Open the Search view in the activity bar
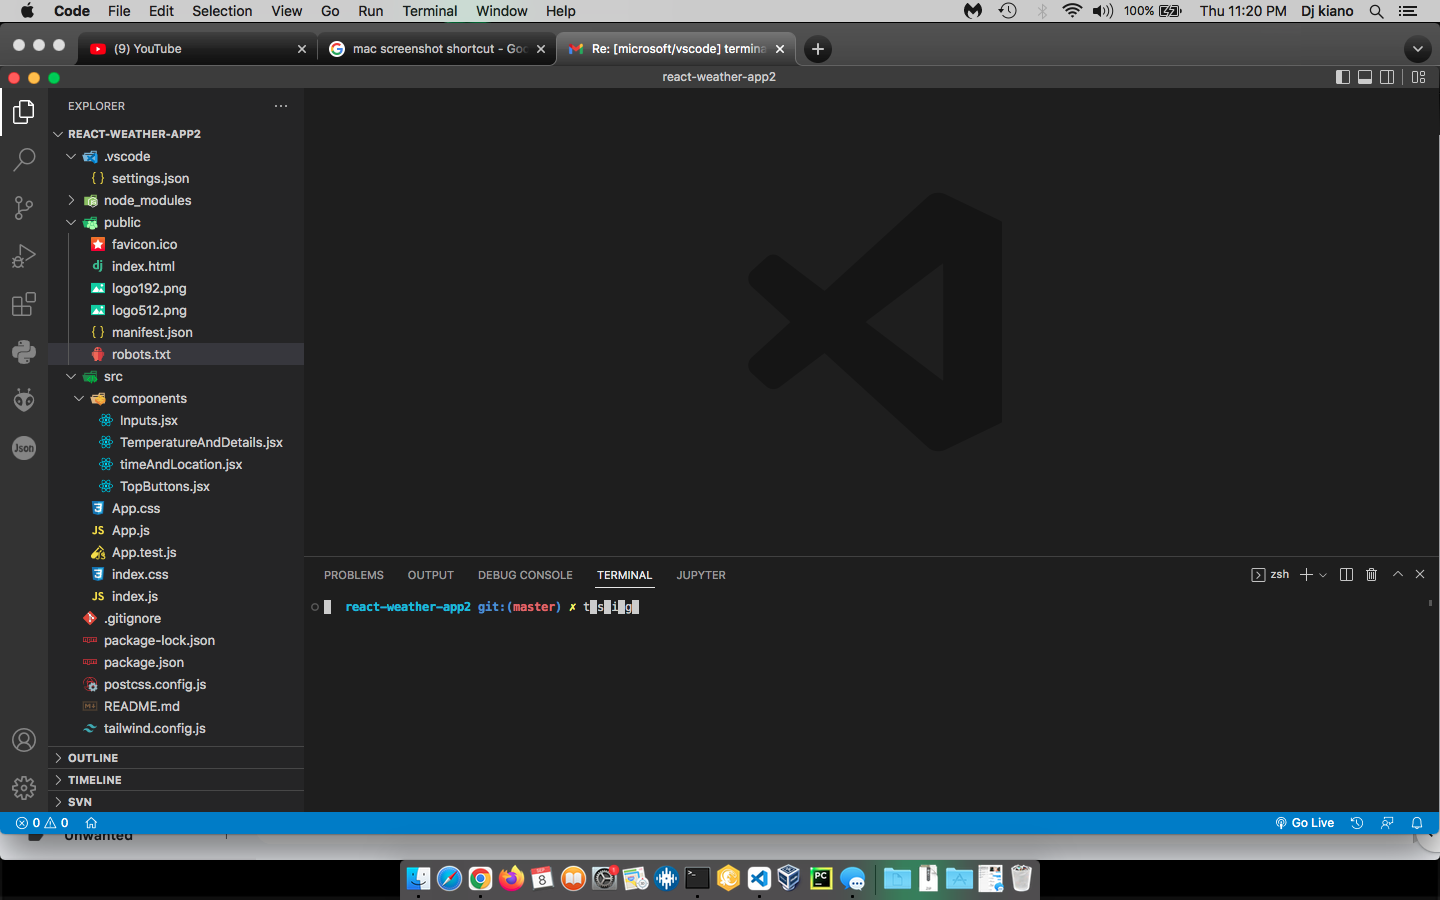This screenshot has height=900, width=1440. point(23,160)
